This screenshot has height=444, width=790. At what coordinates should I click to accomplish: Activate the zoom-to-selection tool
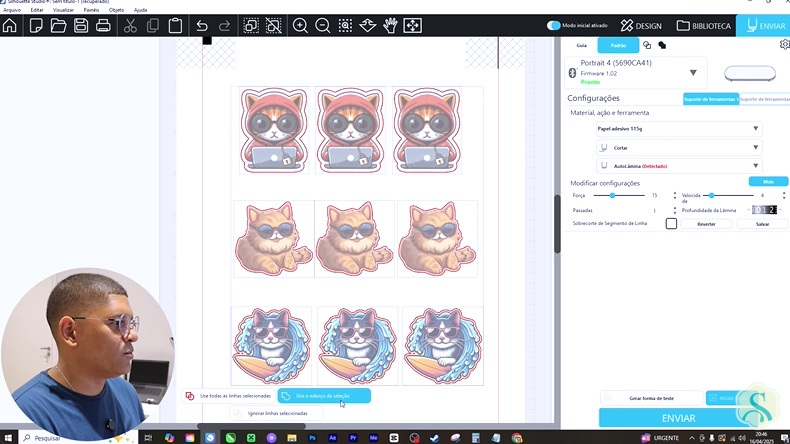coord(345,25)
